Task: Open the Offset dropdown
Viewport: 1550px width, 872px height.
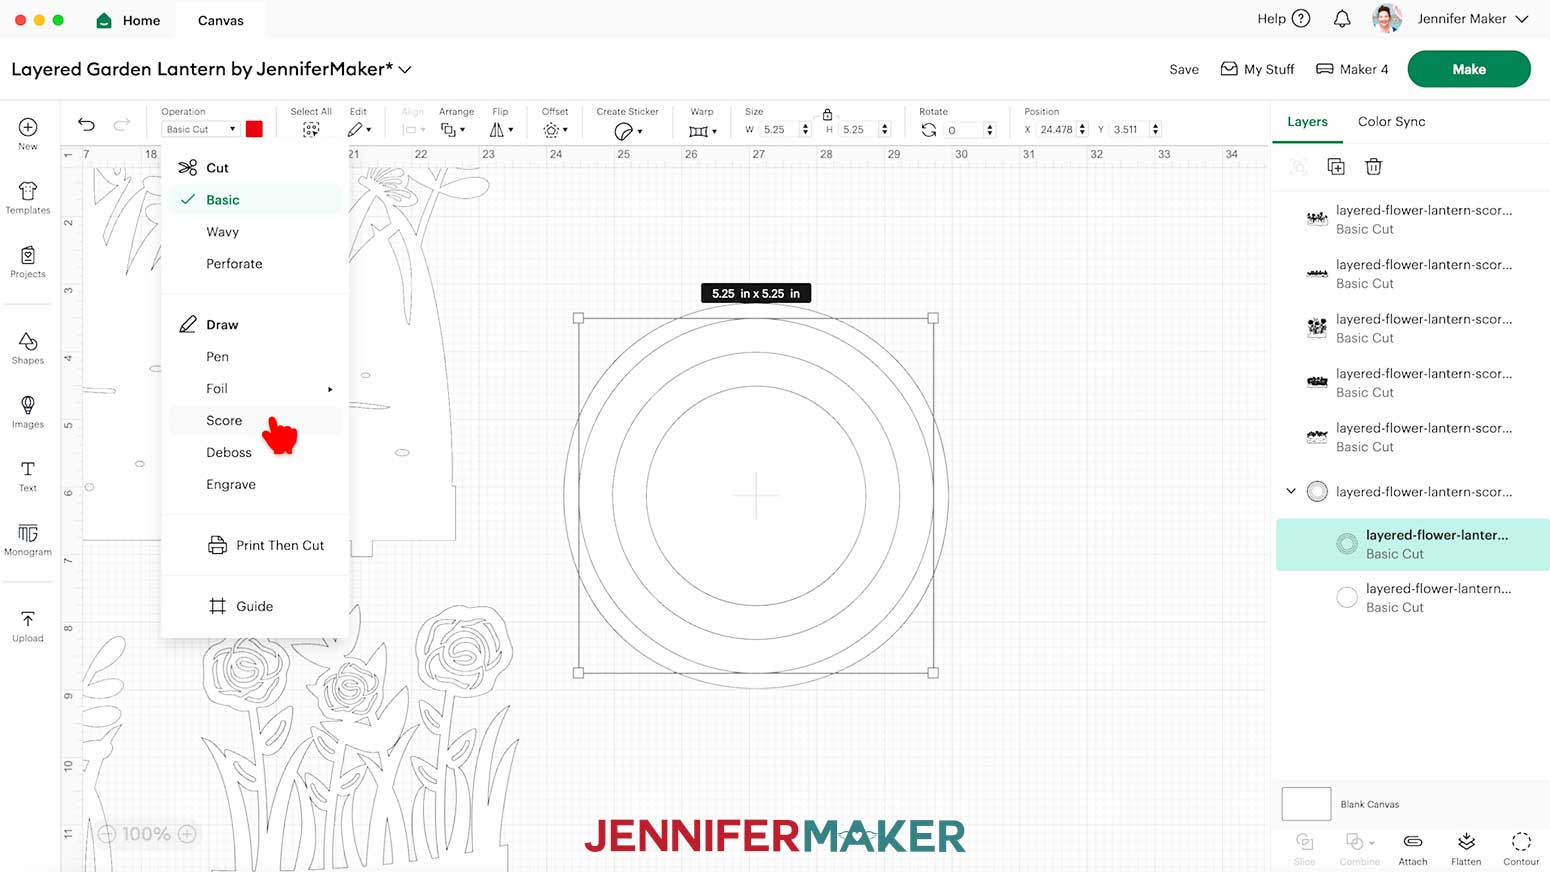Action: (555, 130)
